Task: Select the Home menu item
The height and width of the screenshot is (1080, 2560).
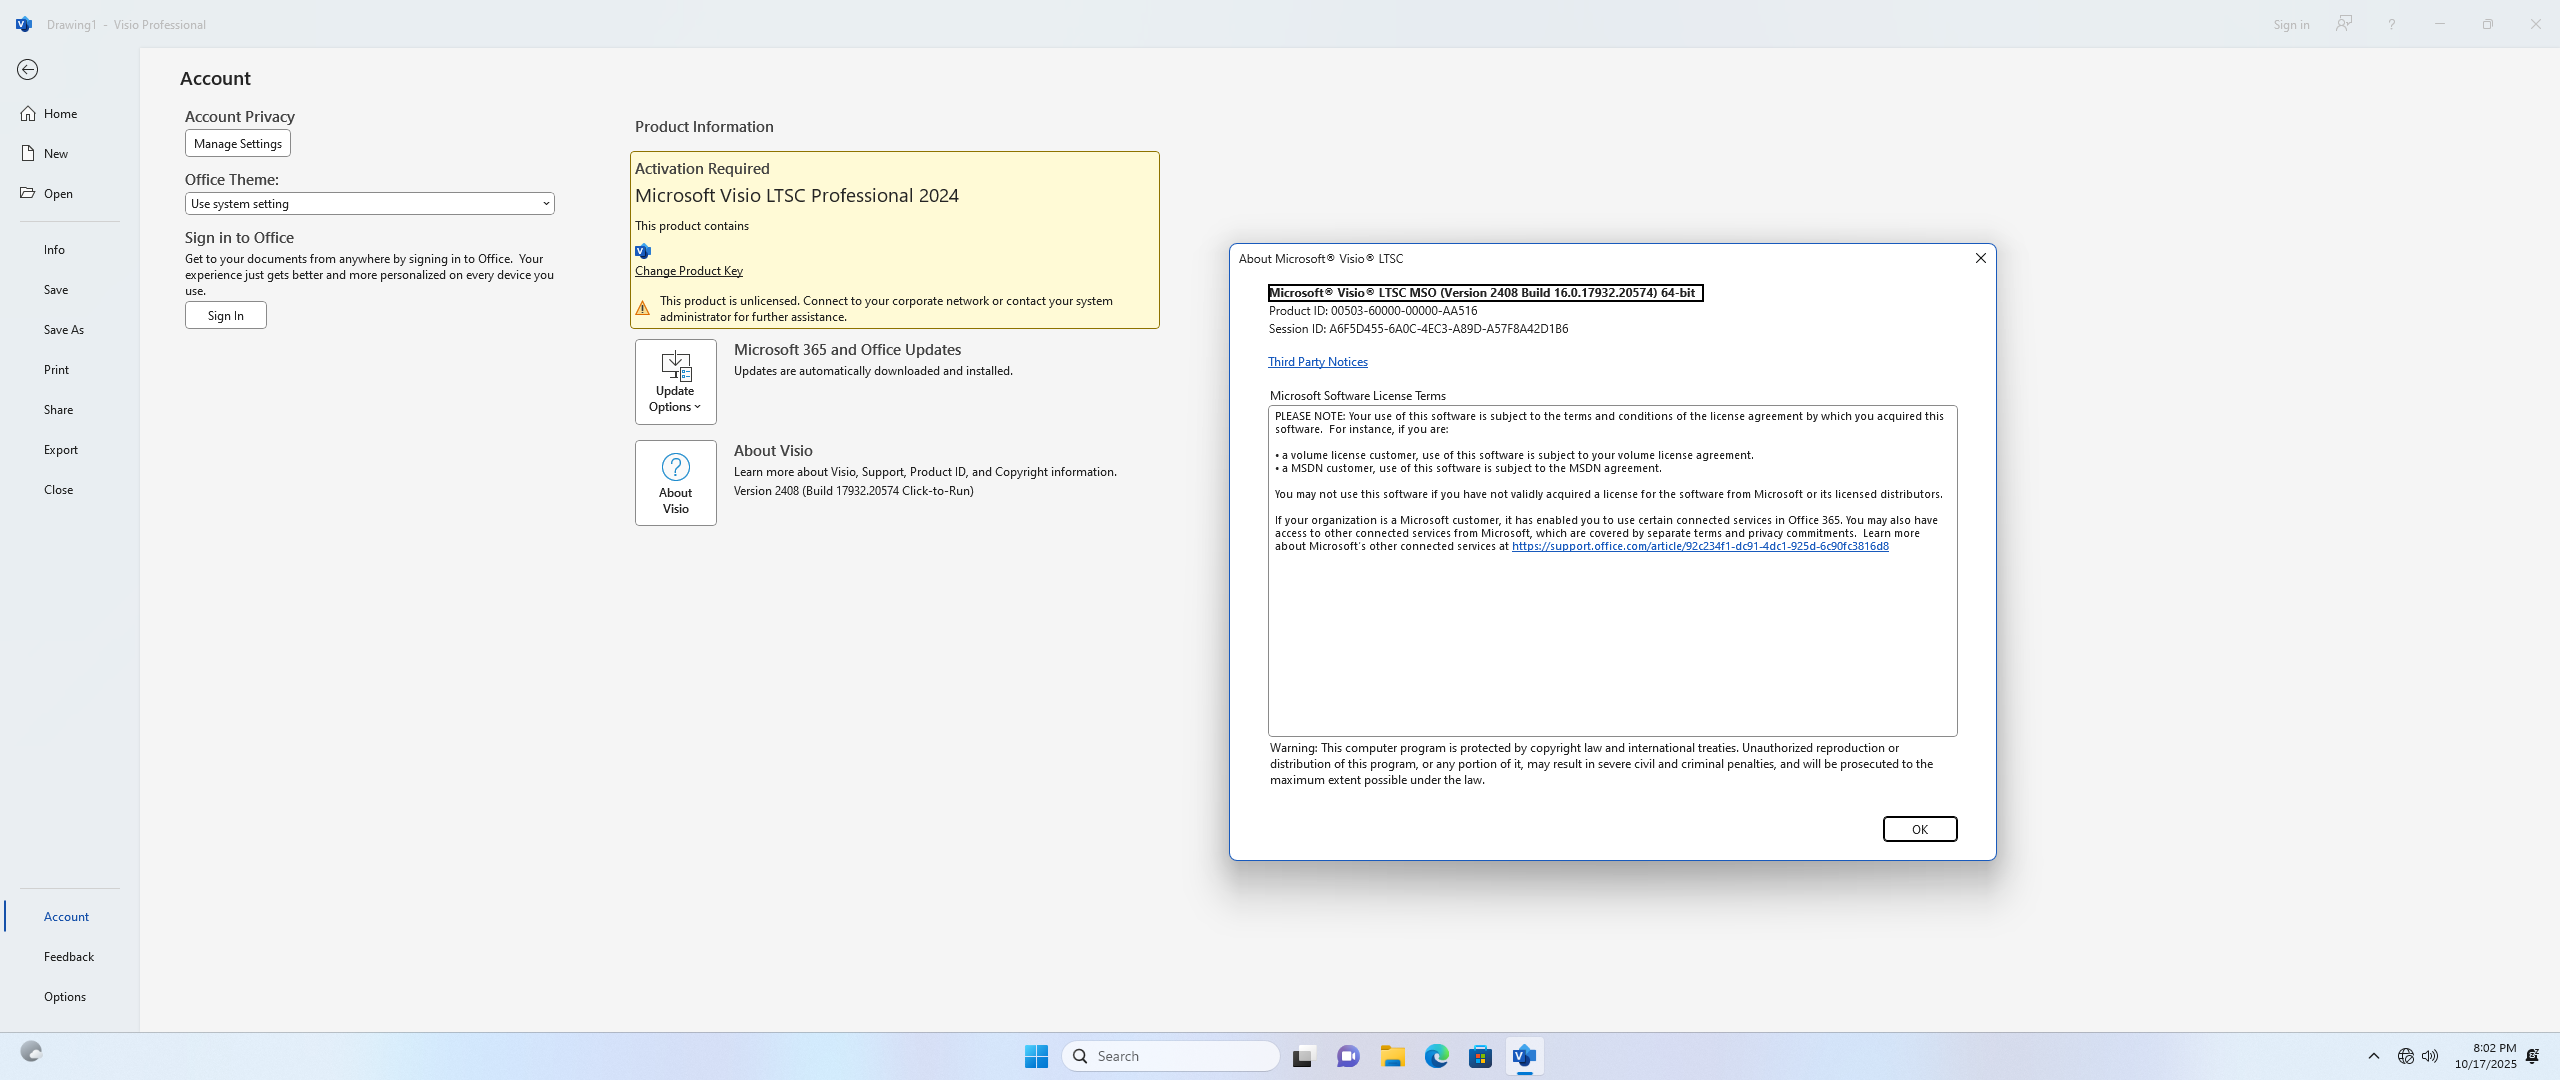Action: (60, 113)
